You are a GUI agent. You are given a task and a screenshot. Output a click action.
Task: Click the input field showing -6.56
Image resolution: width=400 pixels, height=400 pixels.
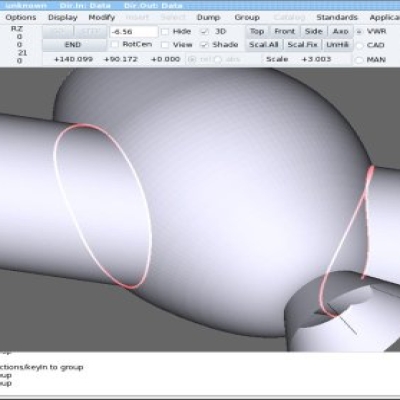pos(134,32)
